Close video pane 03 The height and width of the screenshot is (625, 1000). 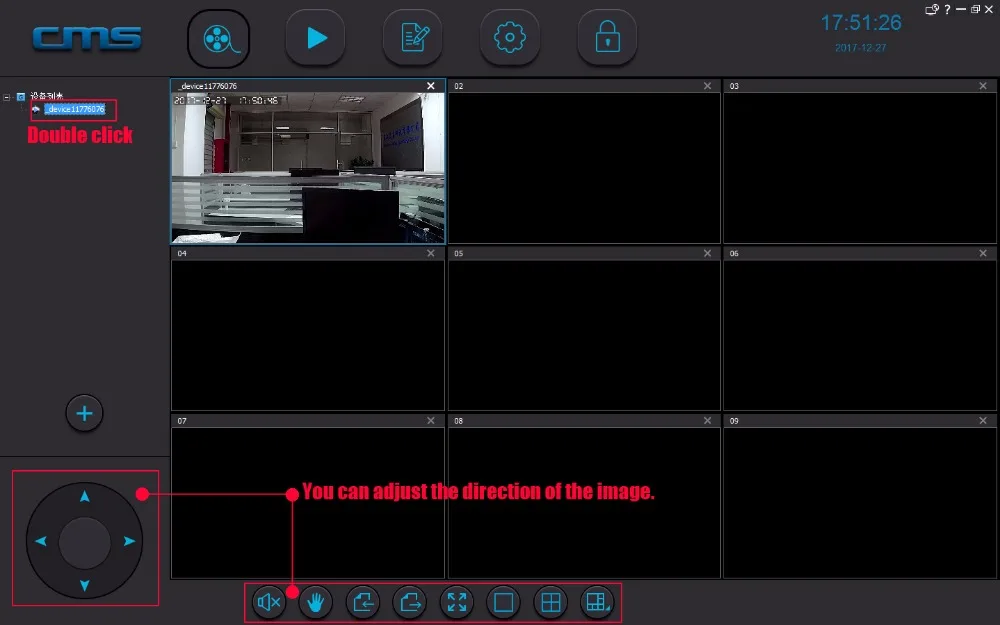[x=983, y=86]
